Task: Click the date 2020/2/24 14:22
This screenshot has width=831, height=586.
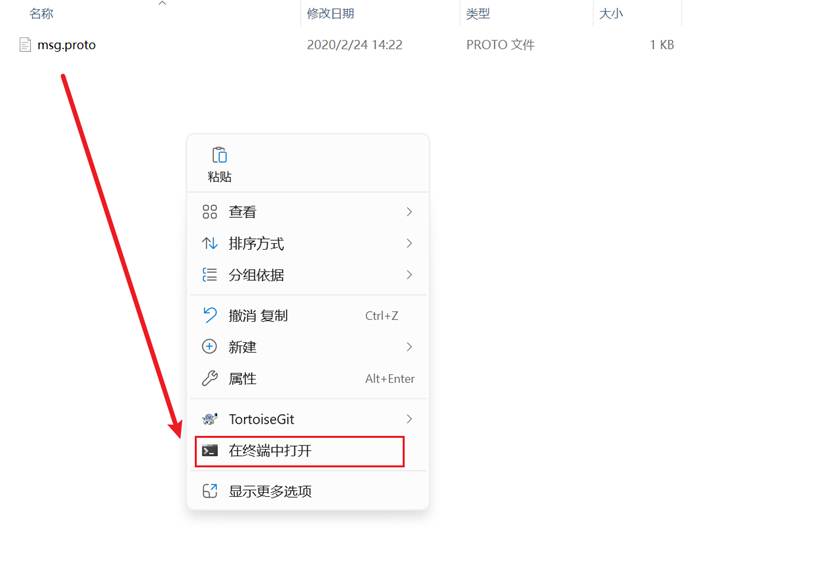Action: (355, 45)
